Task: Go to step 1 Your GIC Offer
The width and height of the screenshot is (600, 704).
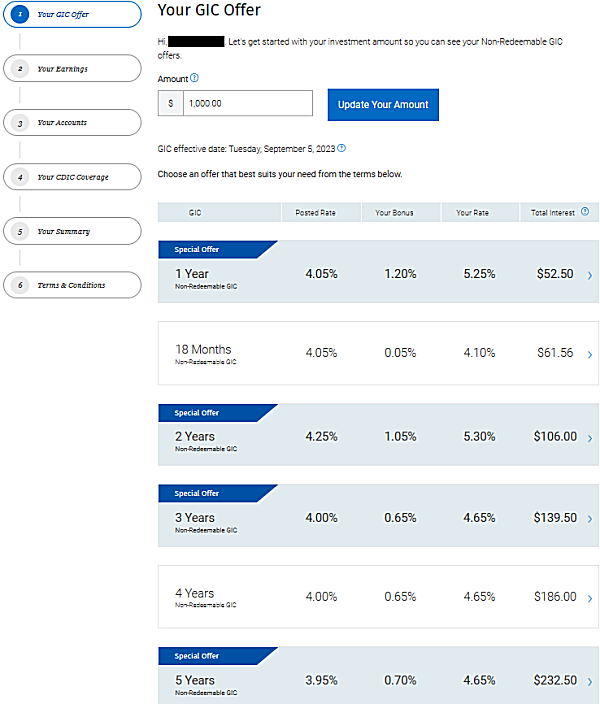Action: [x=71, y=14]
